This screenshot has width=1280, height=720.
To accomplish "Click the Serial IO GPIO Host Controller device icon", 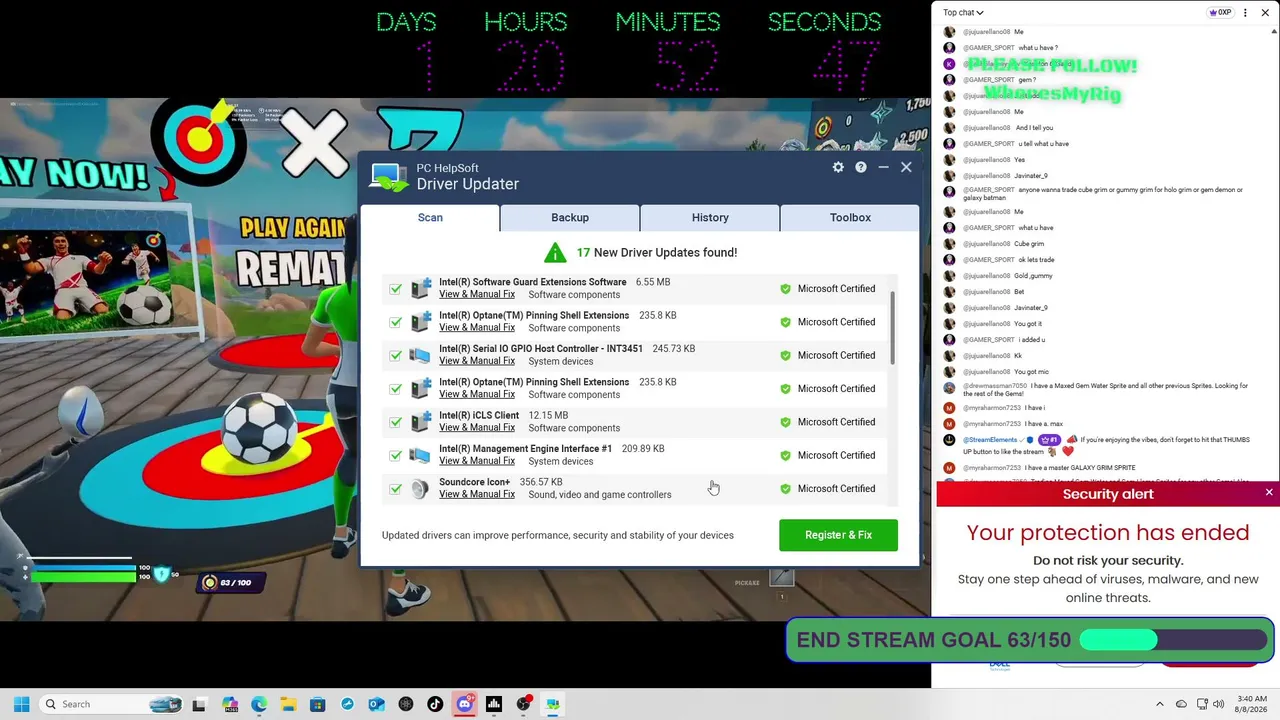I will click(x=420, y=355).
